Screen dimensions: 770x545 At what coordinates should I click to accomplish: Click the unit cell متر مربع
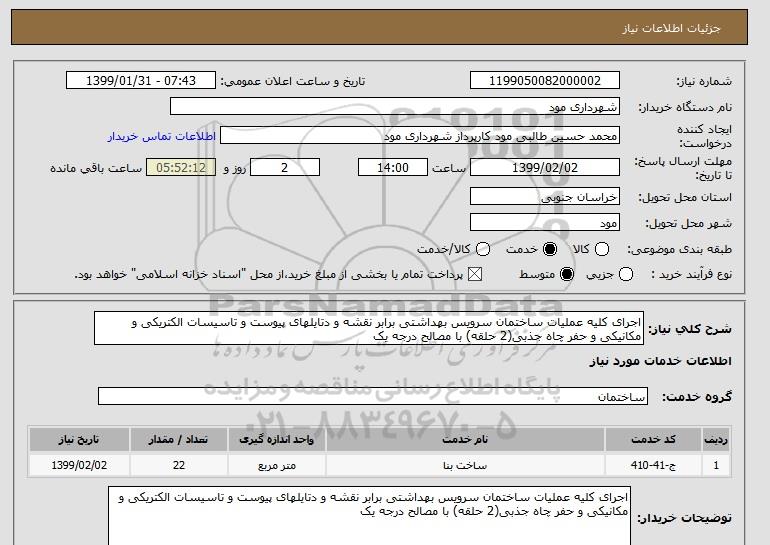276,465
